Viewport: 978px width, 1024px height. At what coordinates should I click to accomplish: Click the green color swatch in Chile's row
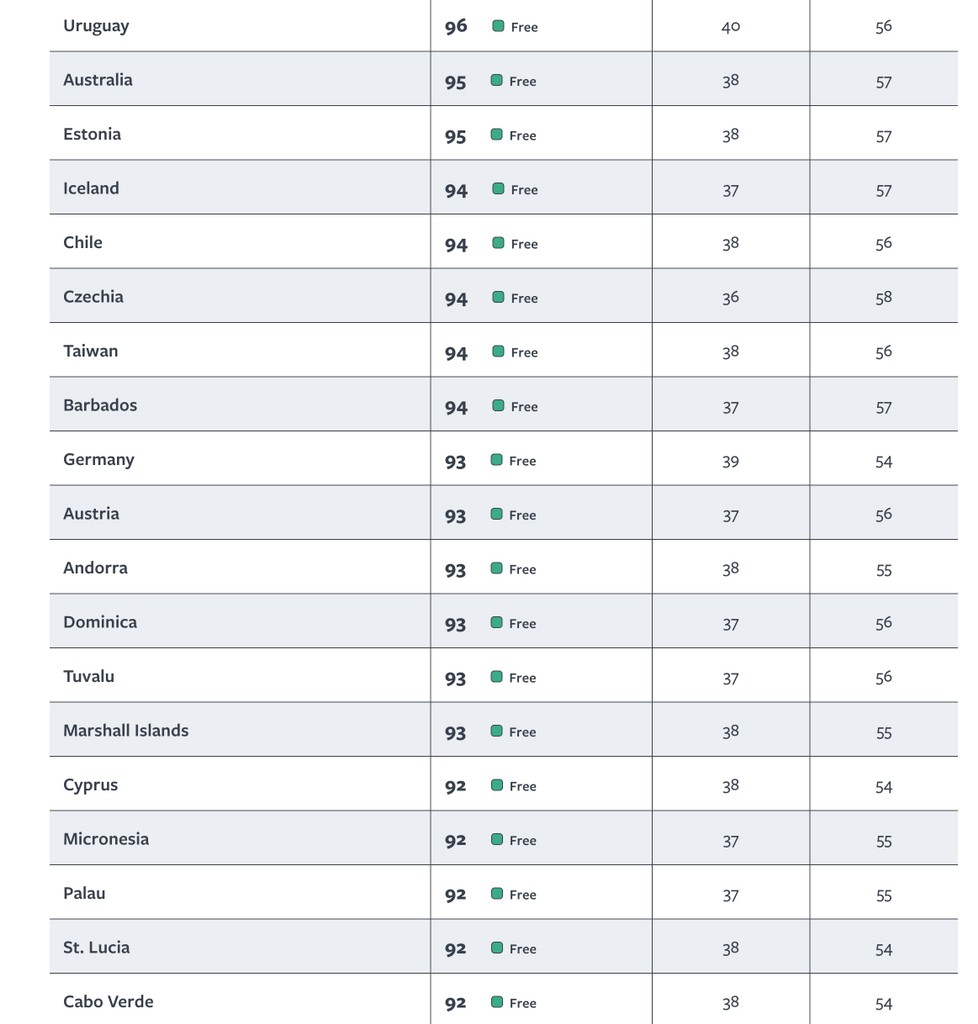(498, 243)
